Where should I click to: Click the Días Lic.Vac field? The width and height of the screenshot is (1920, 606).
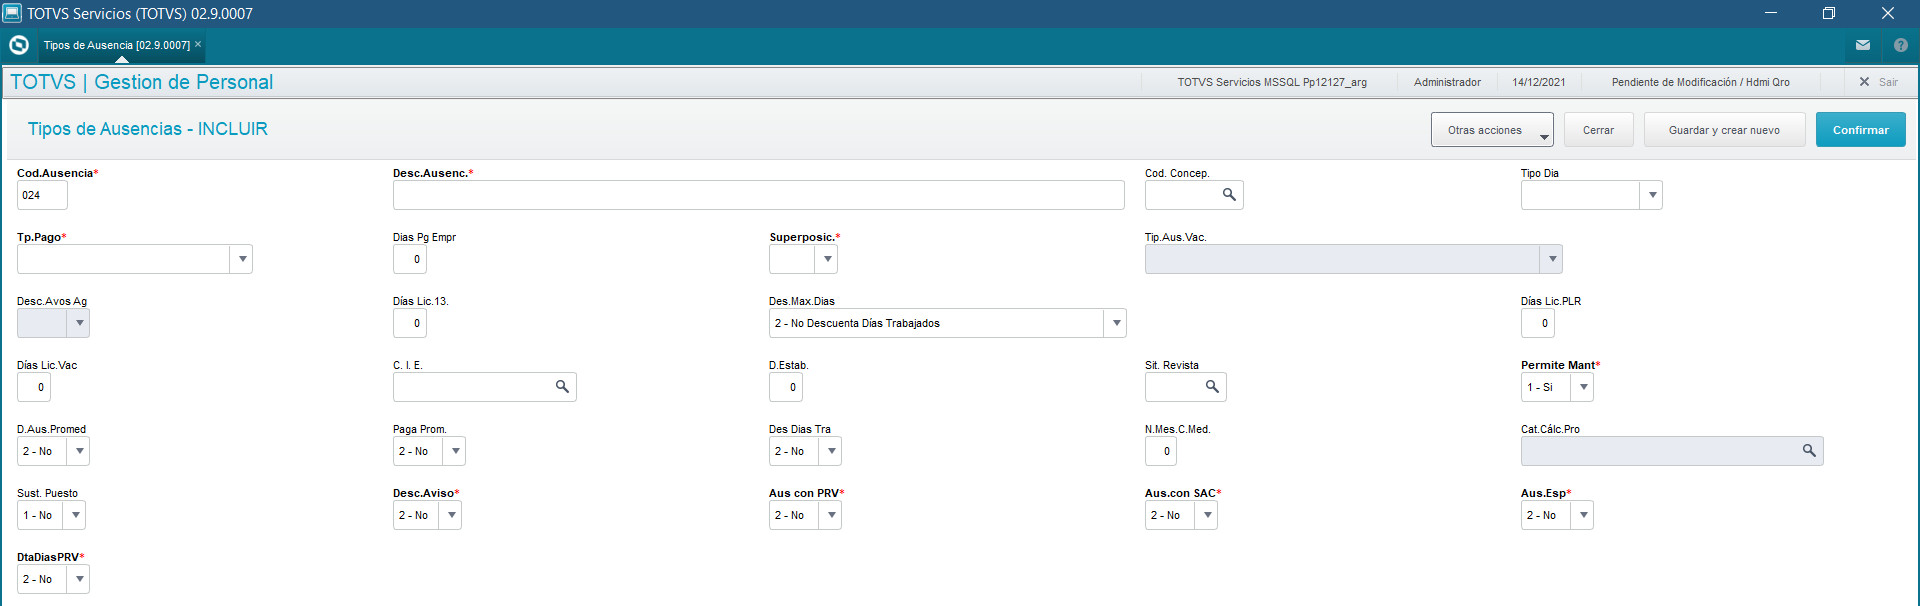point(34,387)
